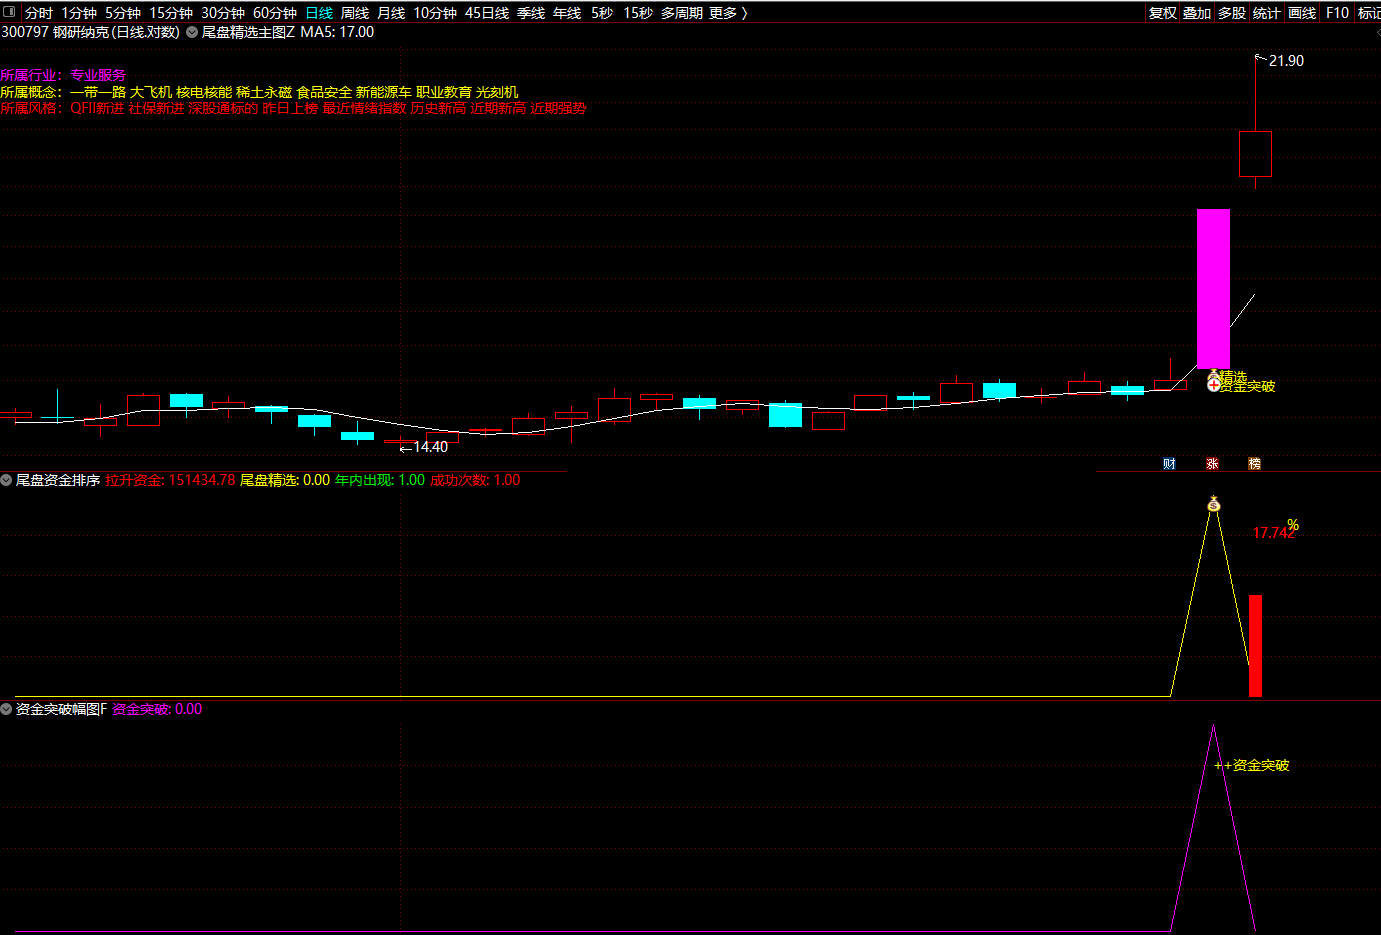Image resolution: width=1381 pixels, height=935 pixels.
Task: Switch to 10分钟 period
Action: tap(435, 13)
